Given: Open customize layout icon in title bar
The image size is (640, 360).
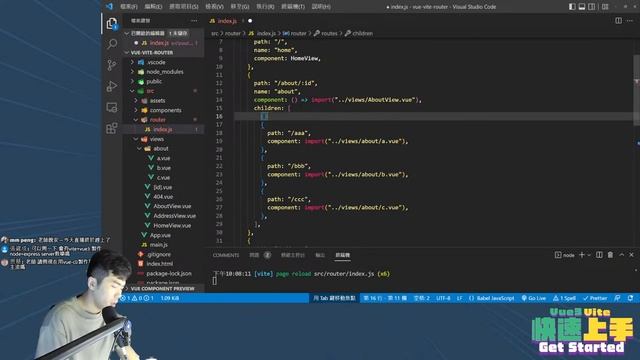Looking at the screenshot, I should pos(605,7).
